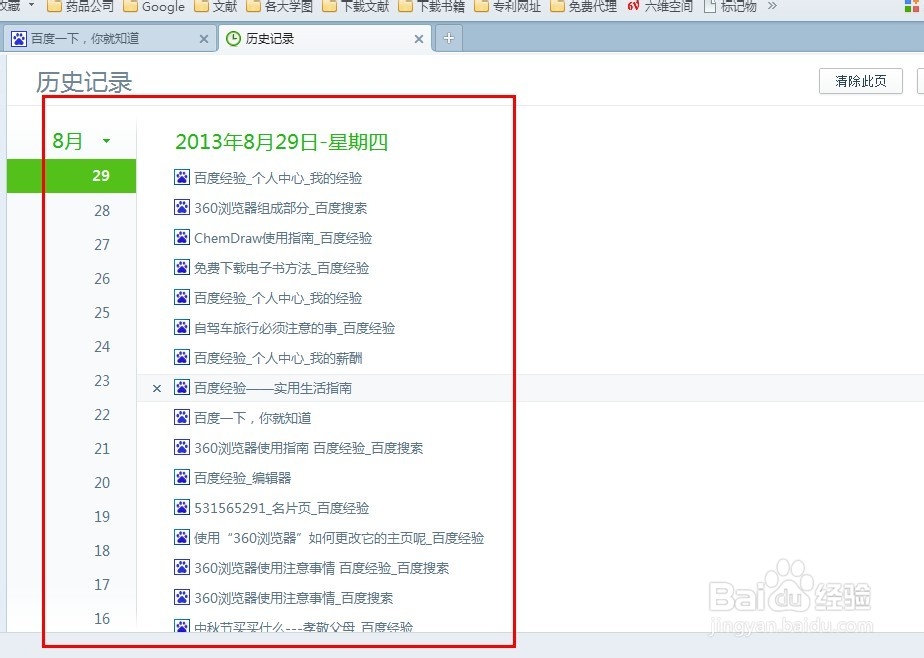924x658 pixels.
Task: Open the 免费下载电子书方法_百度经验 history entry
Action: [282, 268]
